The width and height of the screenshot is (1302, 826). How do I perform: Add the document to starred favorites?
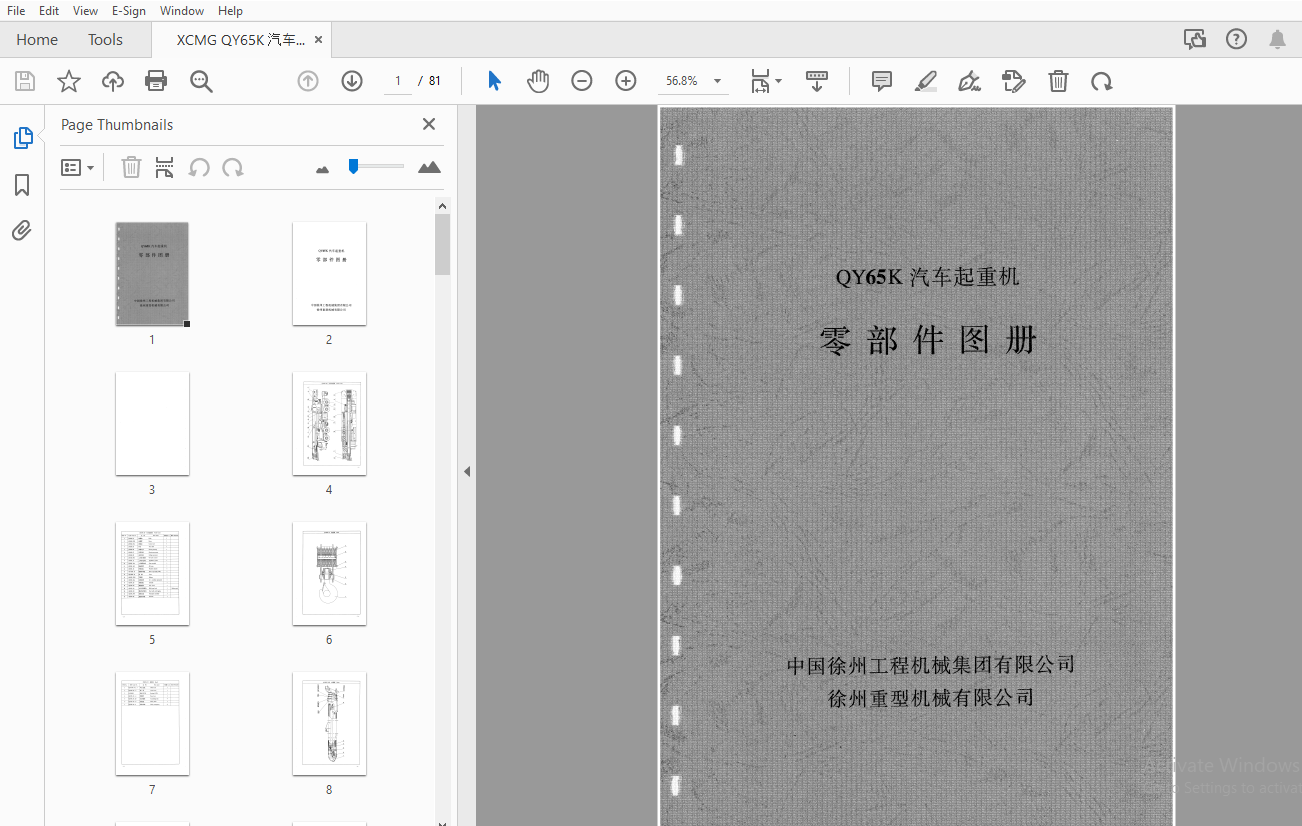(69, 81)
